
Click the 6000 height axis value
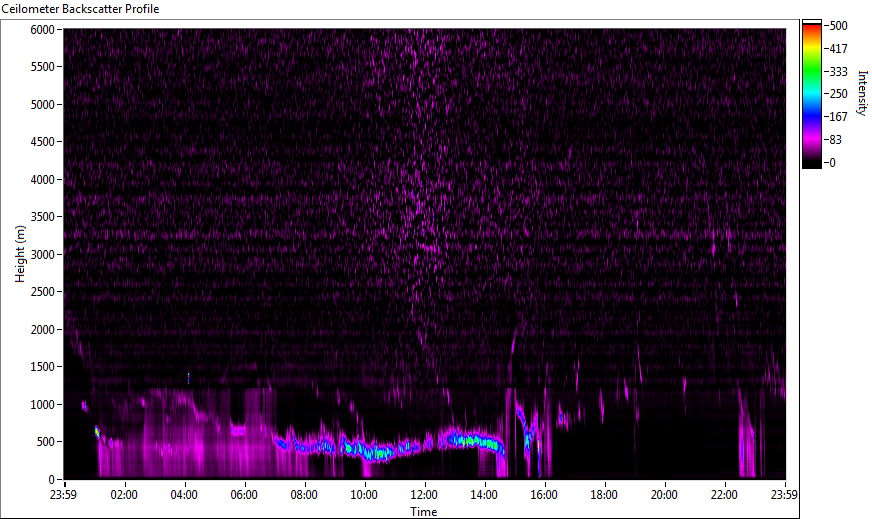click(x=42, y=29)
